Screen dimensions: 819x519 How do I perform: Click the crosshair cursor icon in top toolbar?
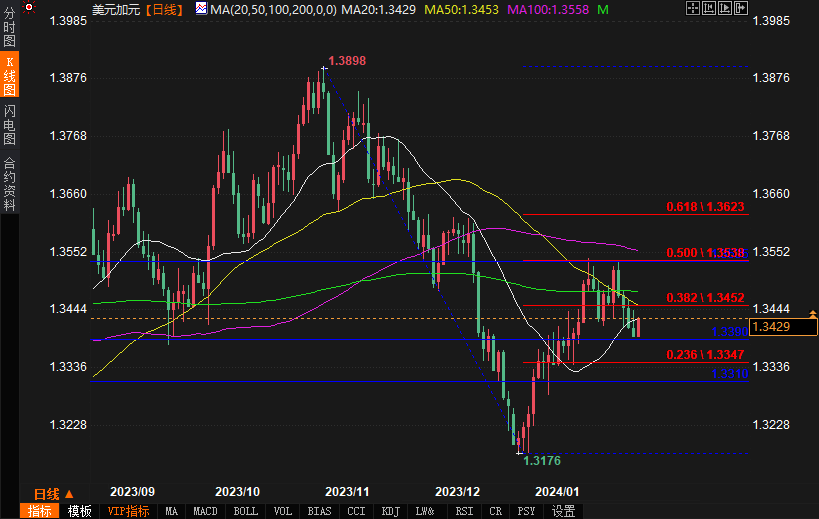(693, 8)
